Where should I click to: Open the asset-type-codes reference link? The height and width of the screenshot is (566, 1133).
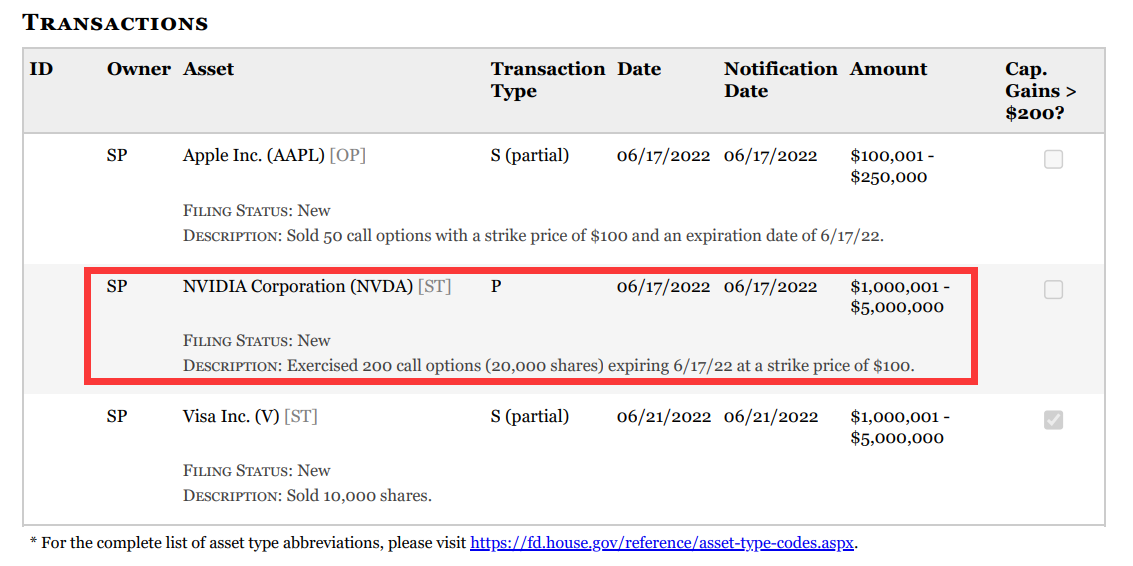[662, 544]
